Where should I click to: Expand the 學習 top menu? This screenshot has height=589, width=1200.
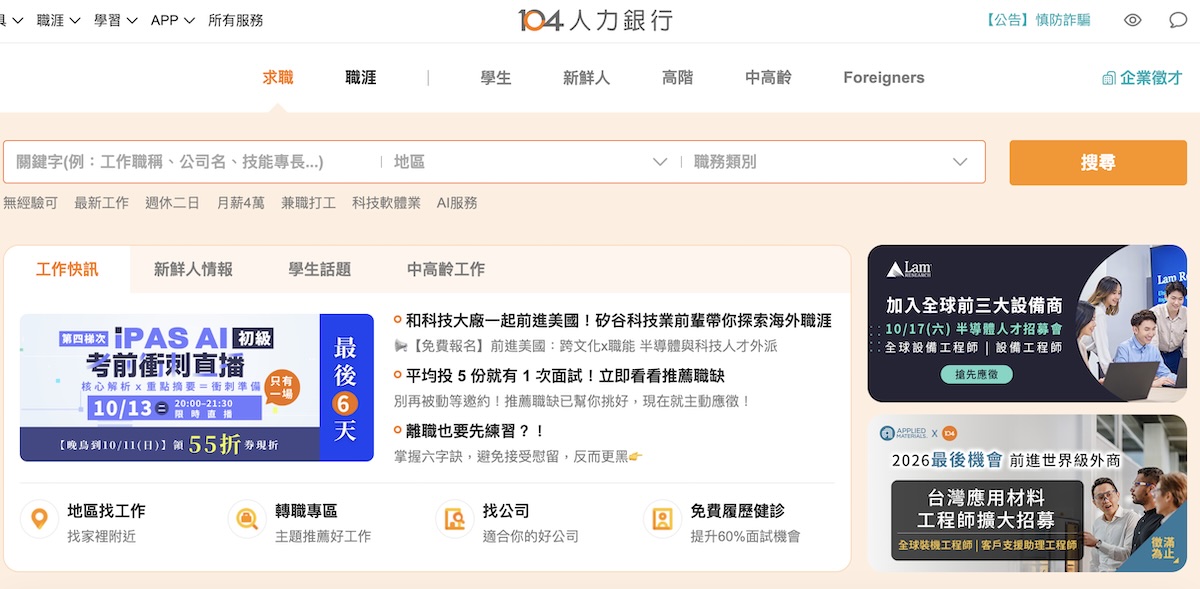point(115,20)
